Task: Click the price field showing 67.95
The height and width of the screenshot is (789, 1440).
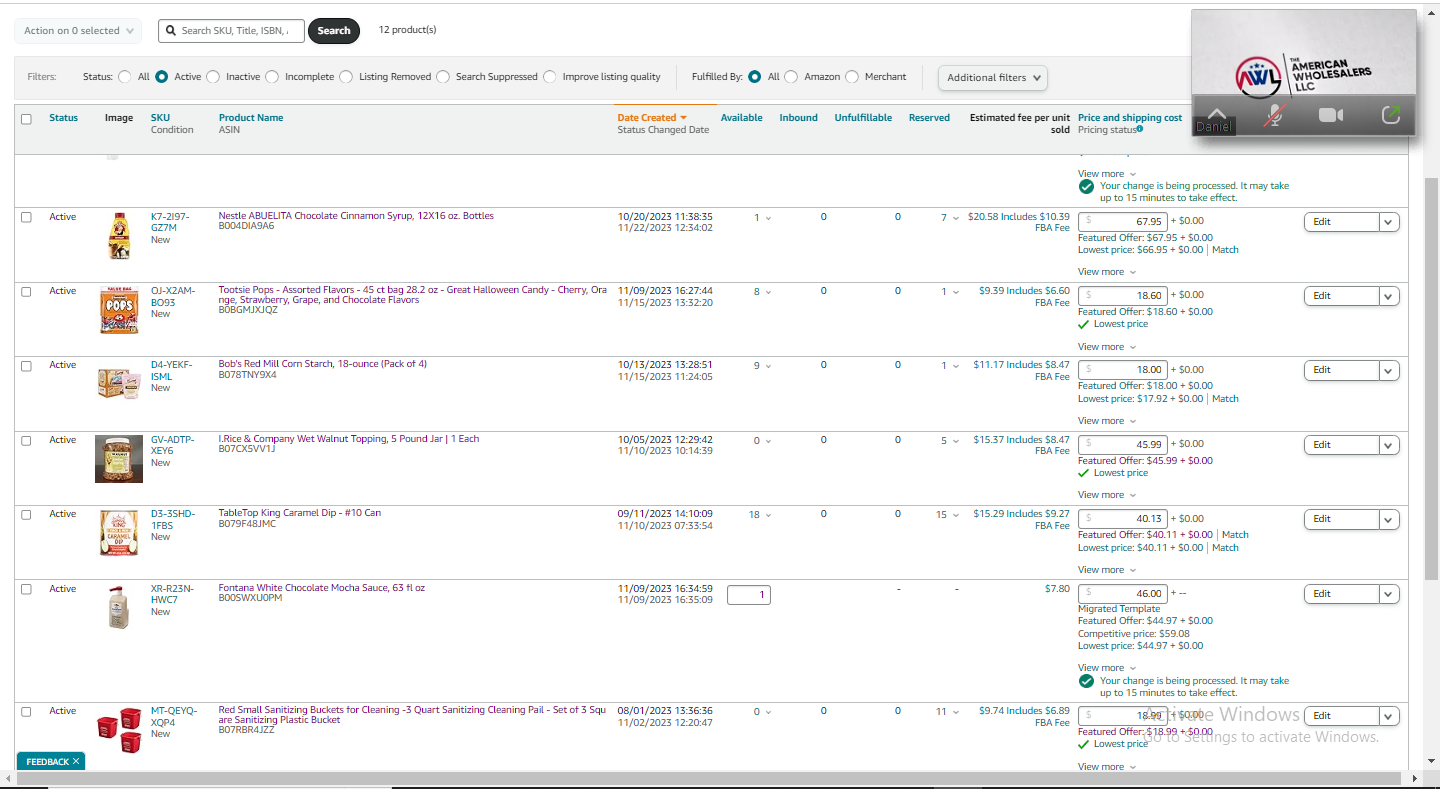Action: pyautogui.click(x=1123, y=221)
